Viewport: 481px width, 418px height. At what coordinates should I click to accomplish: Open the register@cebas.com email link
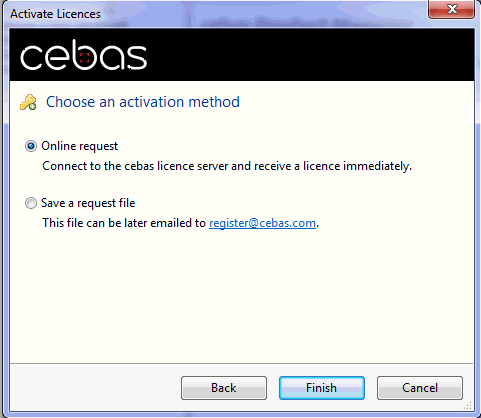pyautogui.click(x=262, y=223)
